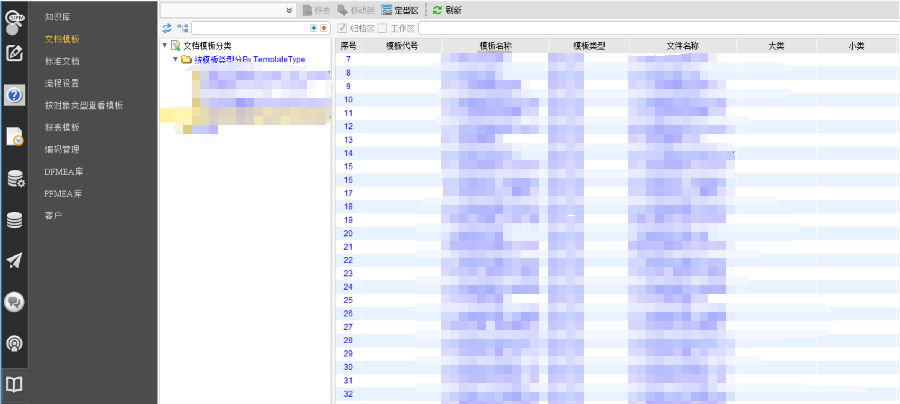This screenshot has width=900, height=404.
Task: Open 按对象类型查看模板 menu item
Action: [x=84, y=105]
